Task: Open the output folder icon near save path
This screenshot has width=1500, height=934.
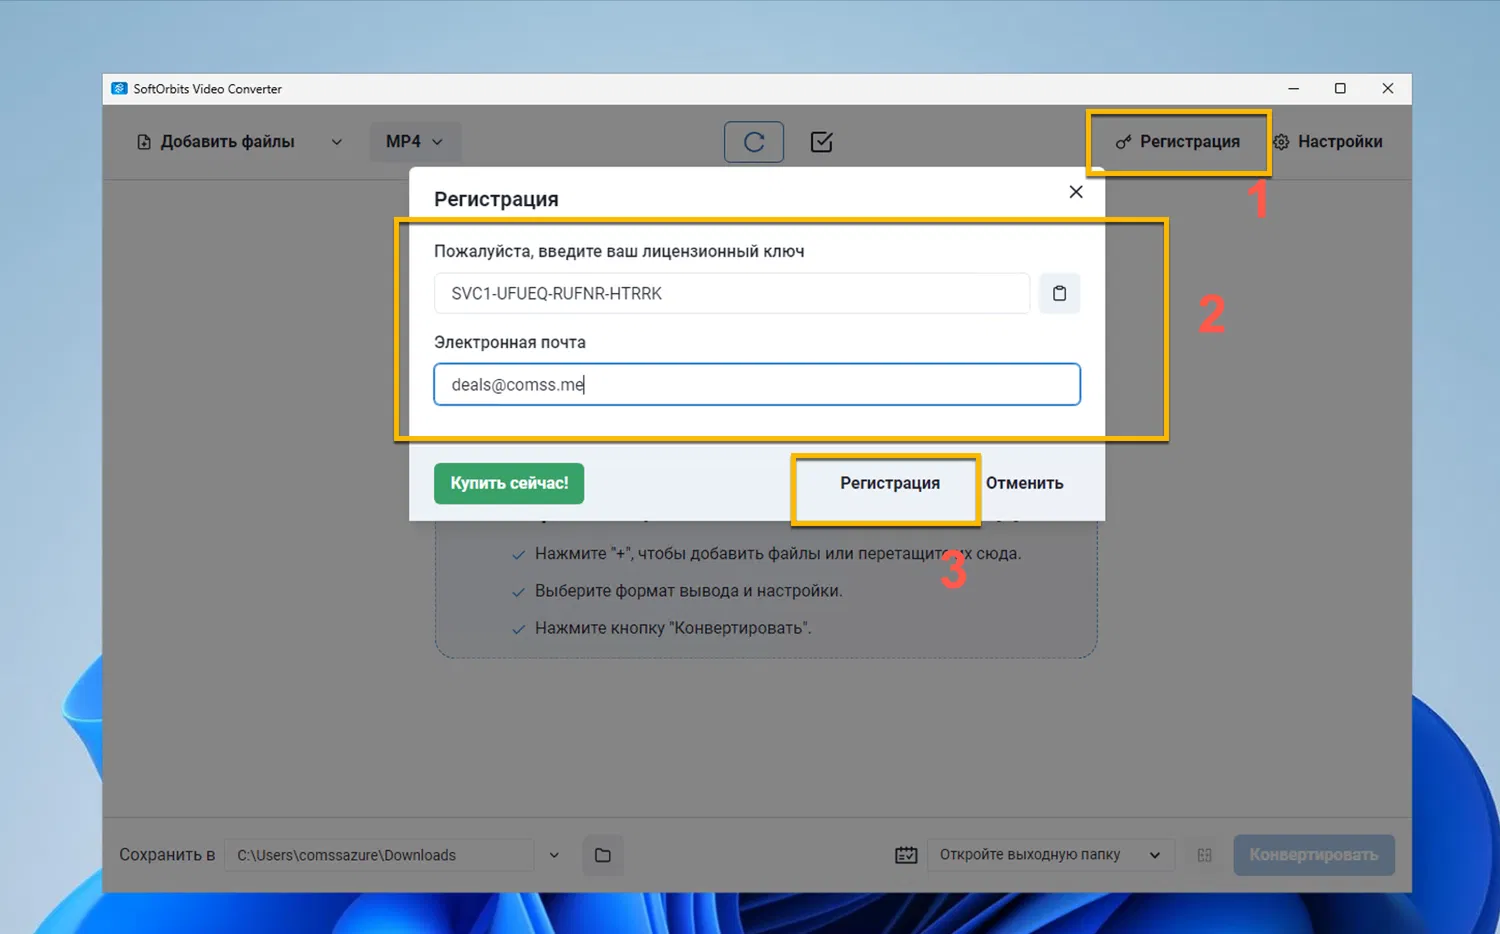Action: click(602, 854)
